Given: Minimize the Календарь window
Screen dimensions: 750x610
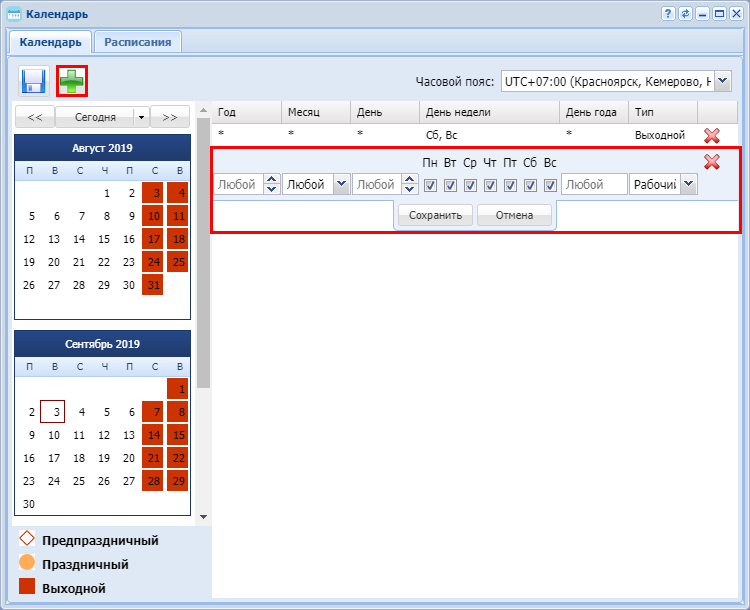Looking at the screenshot, I should 702,14.
